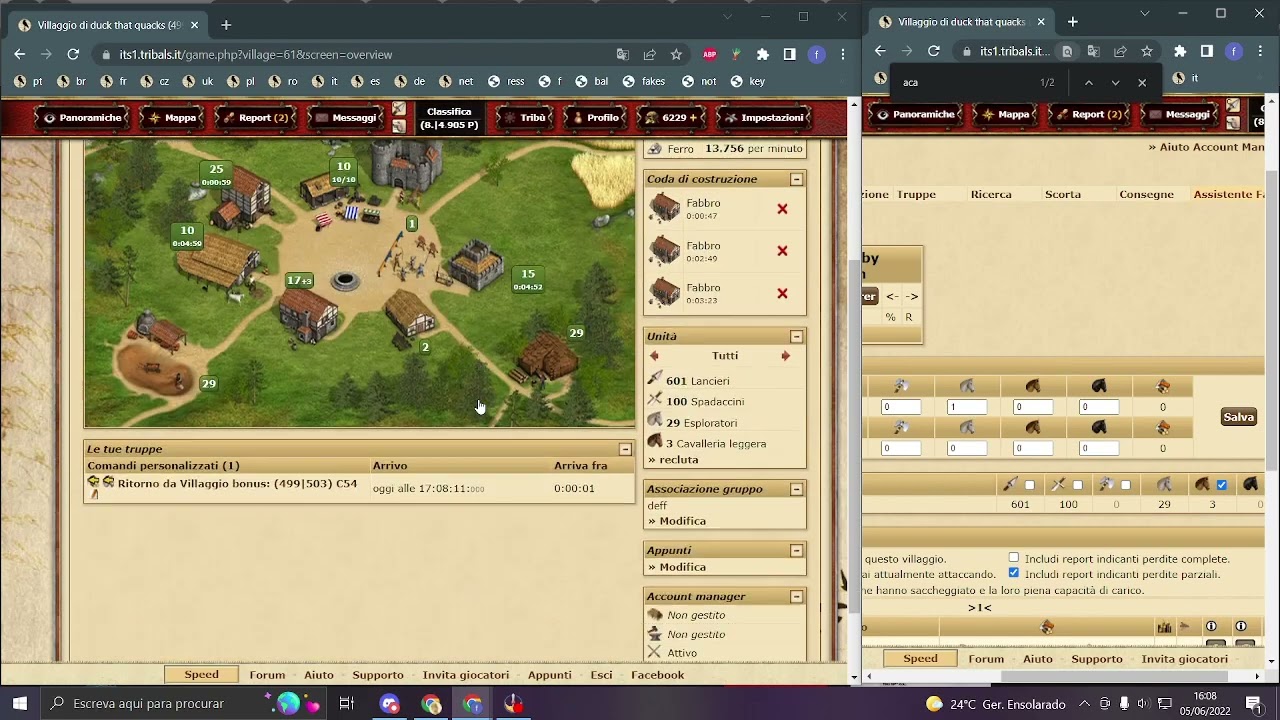The width and height of the screenshot is (1280, 720).
Task: Open Mappa in left window
Action: click(171, 118)
